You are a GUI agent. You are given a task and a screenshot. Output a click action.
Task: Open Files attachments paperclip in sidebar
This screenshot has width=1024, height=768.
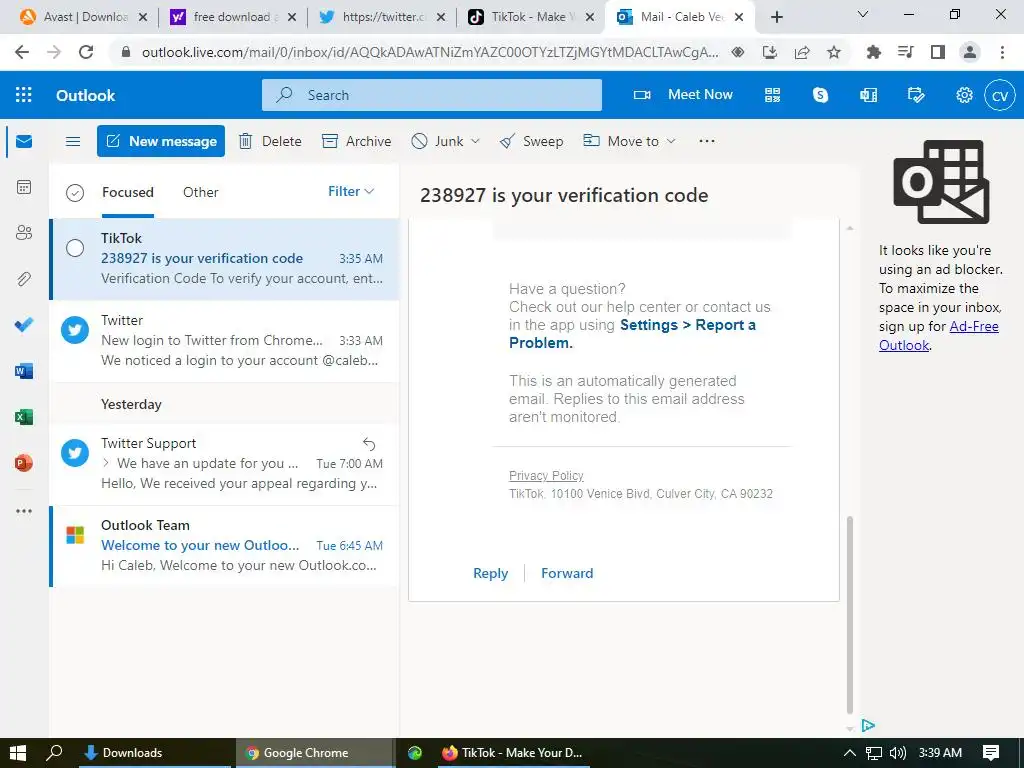24,279
